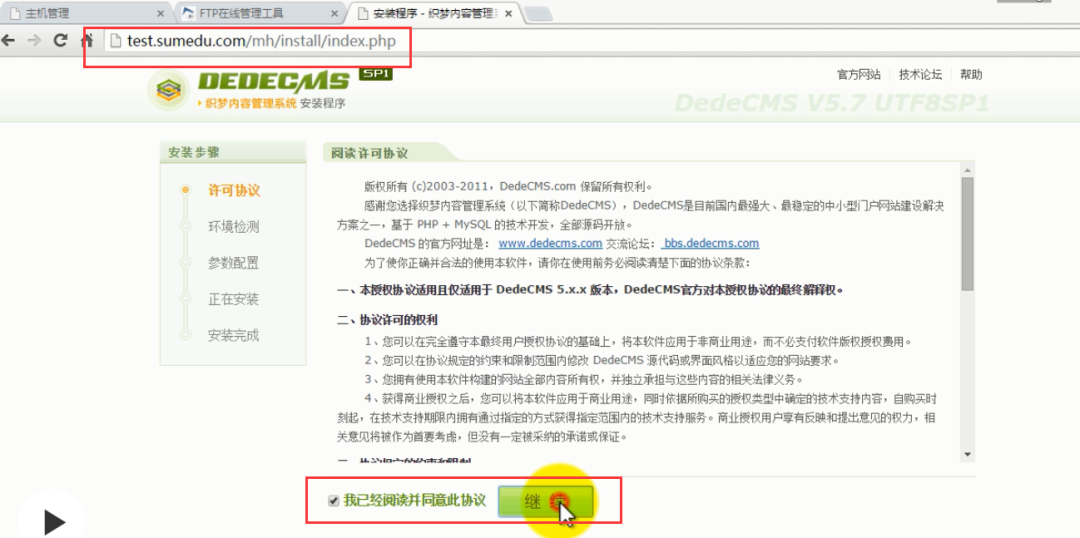
Task: Click the license agreement scrollbar thumb
Action: point(967,234)
